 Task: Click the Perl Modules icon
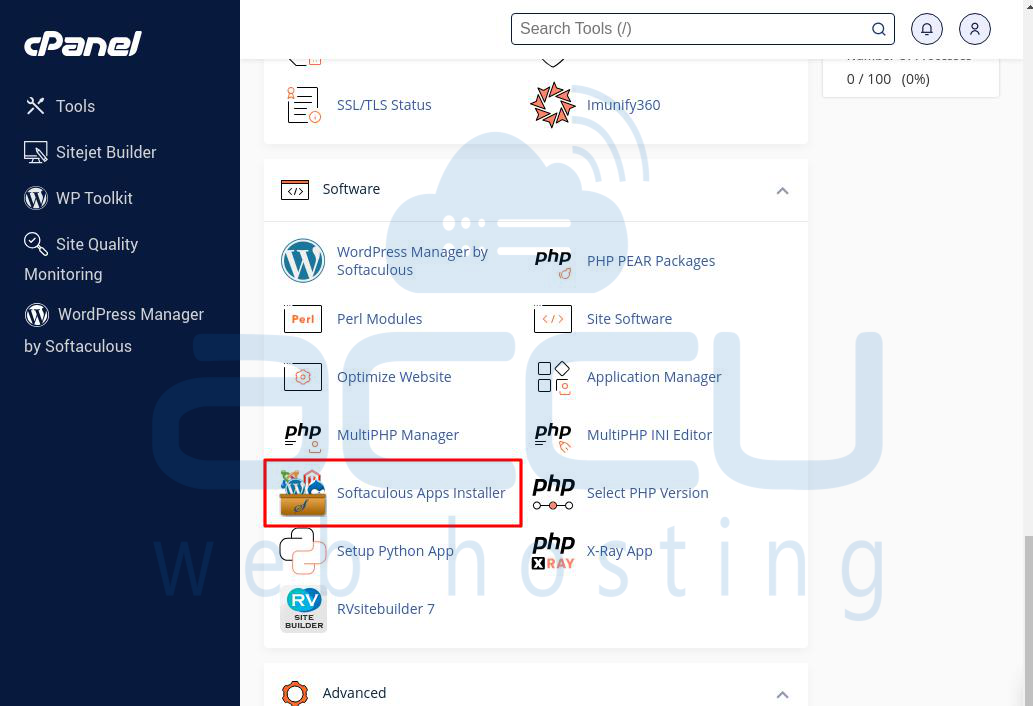[x=302, y=319]
